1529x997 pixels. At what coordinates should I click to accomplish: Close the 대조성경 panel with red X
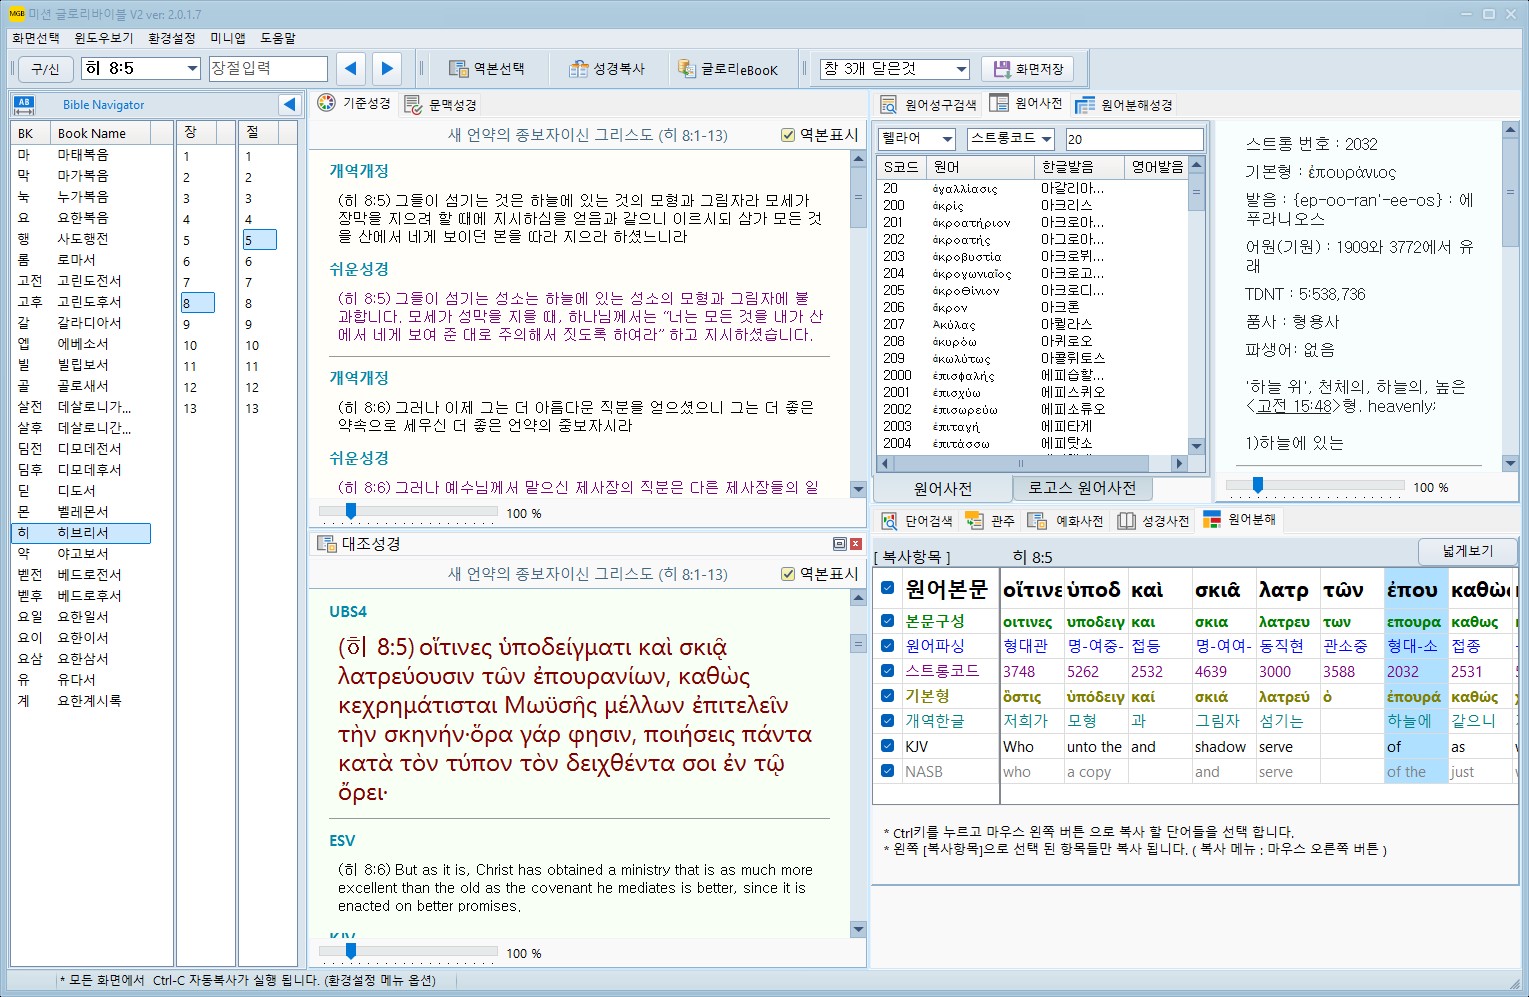856,544
